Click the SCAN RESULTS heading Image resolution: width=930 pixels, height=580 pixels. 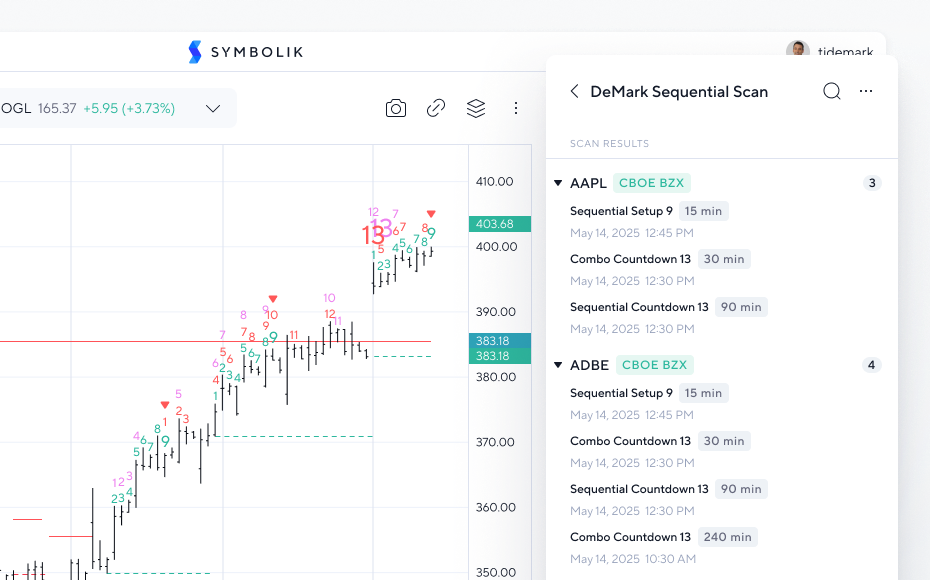pyautogui.click(x=609, y=144)
